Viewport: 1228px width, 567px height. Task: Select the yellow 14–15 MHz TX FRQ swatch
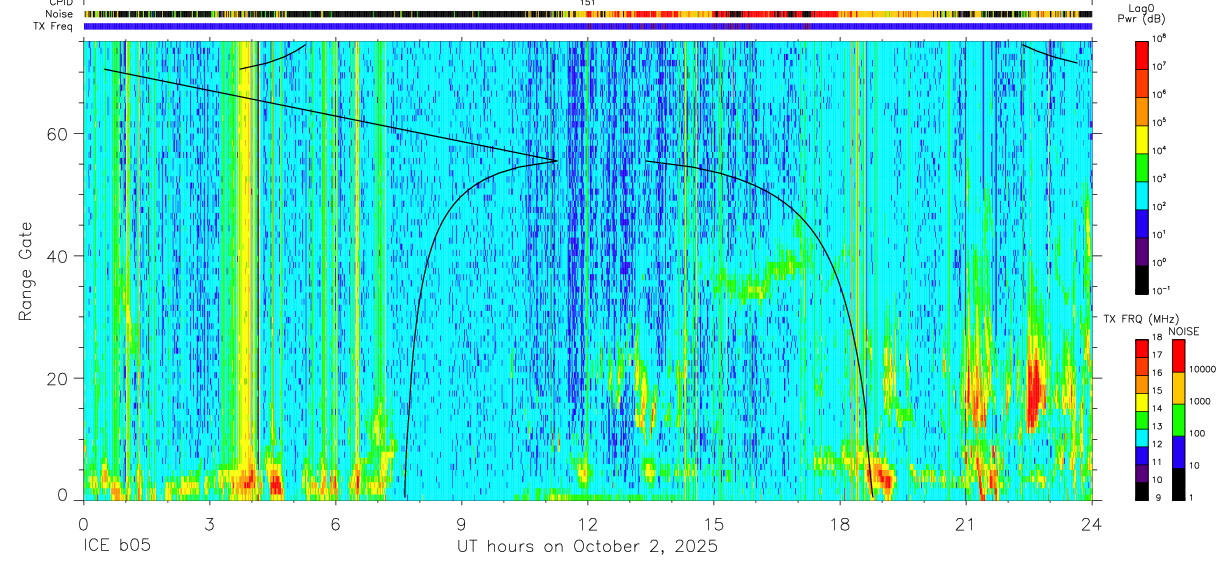[x=1142, y=402]
